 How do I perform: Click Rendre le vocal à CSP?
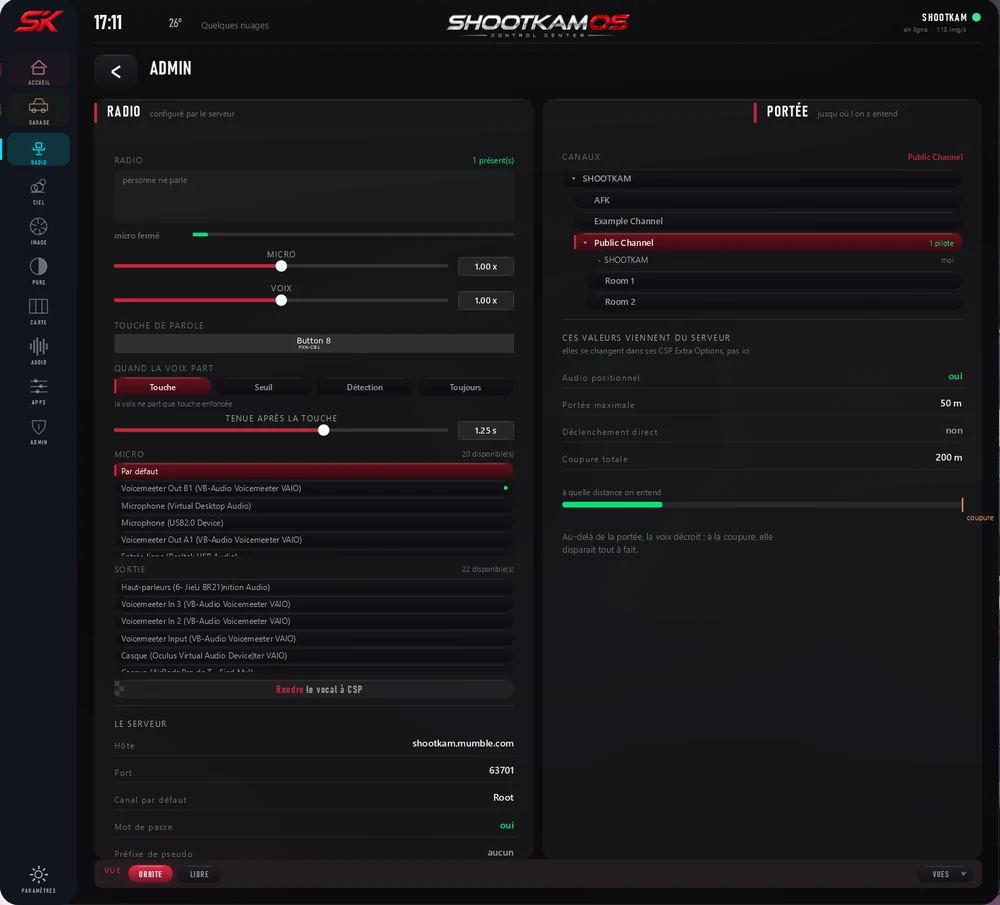point(314,689)
